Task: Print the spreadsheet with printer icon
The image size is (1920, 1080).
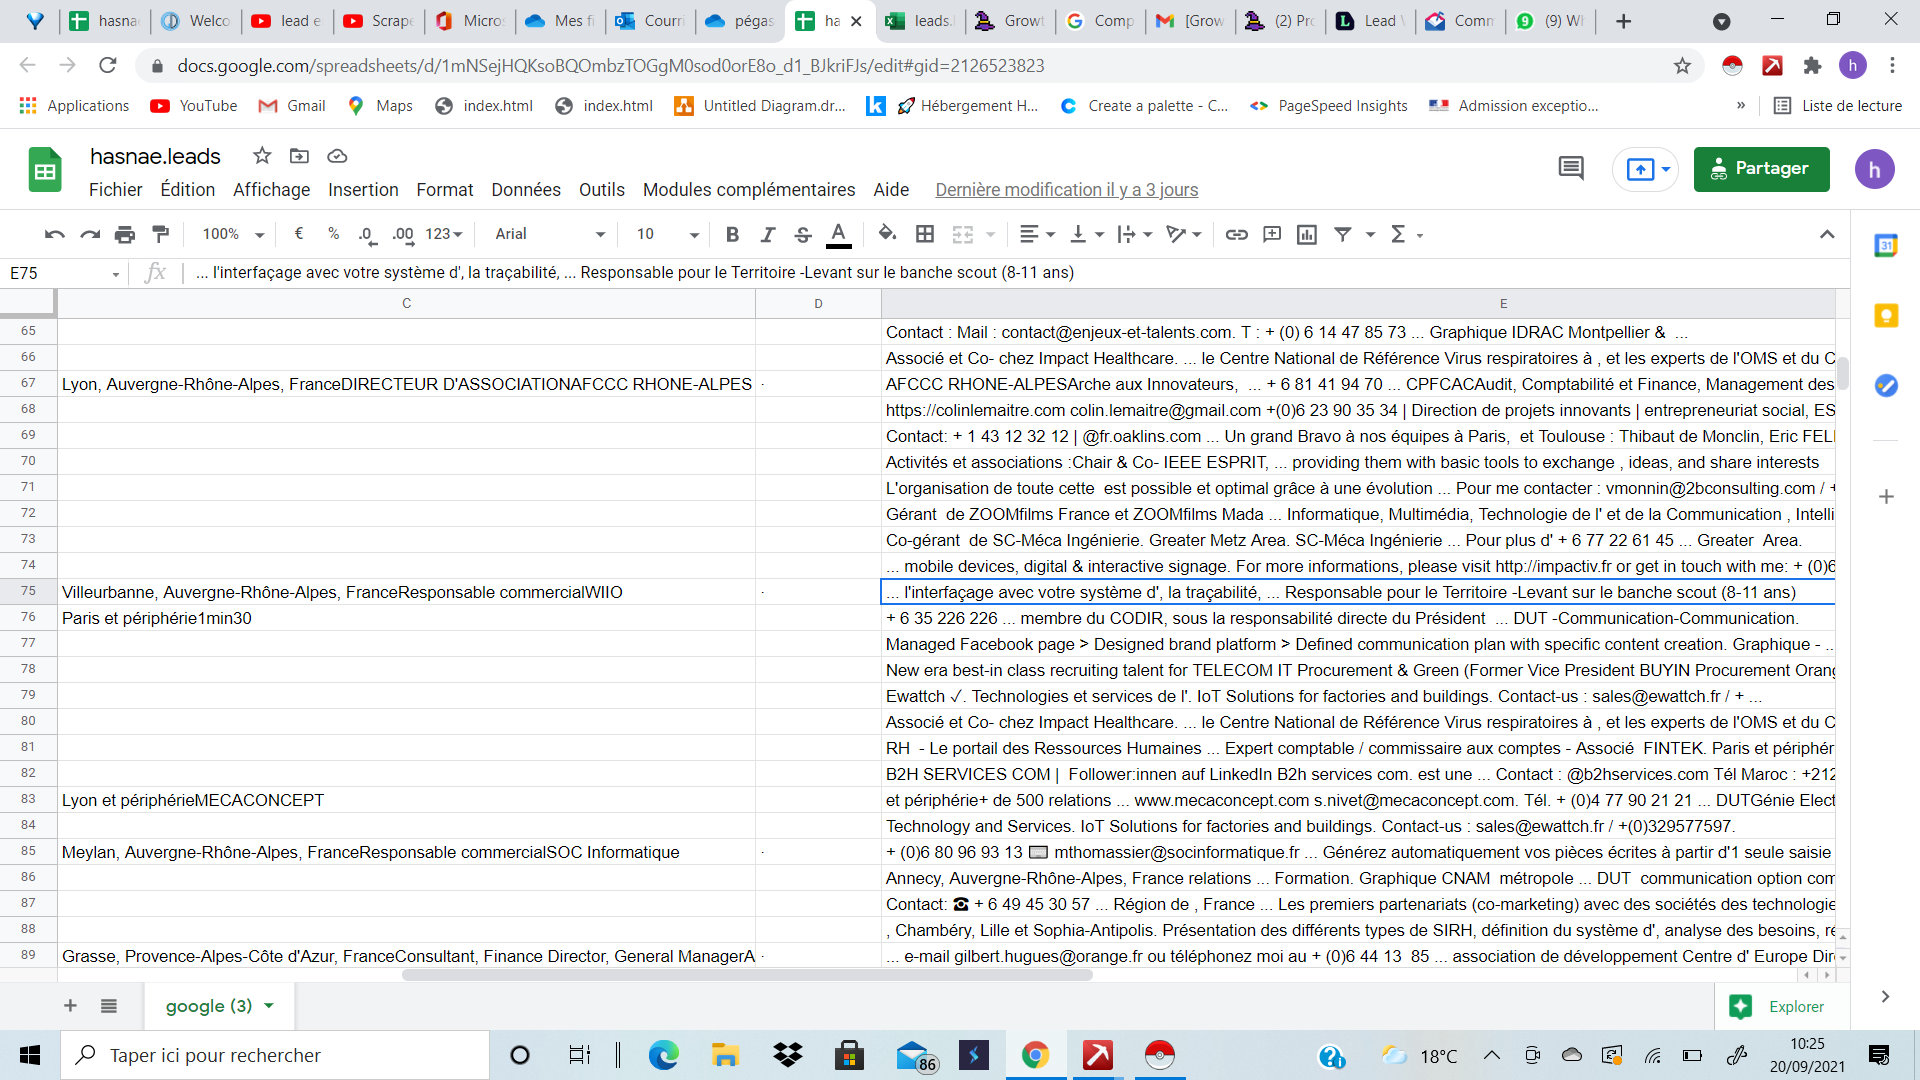Action: pyautogui.click(x=125, y=234)
